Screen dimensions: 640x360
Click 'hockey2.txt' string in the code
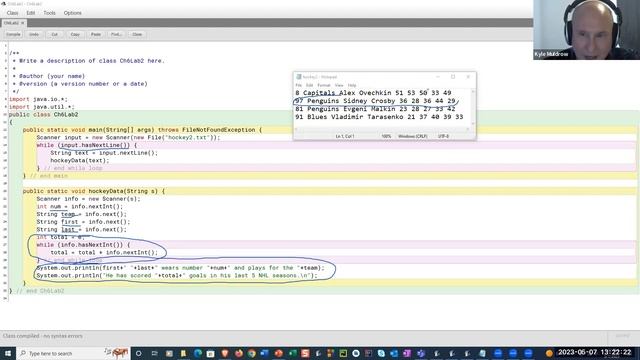coord(188,138)
